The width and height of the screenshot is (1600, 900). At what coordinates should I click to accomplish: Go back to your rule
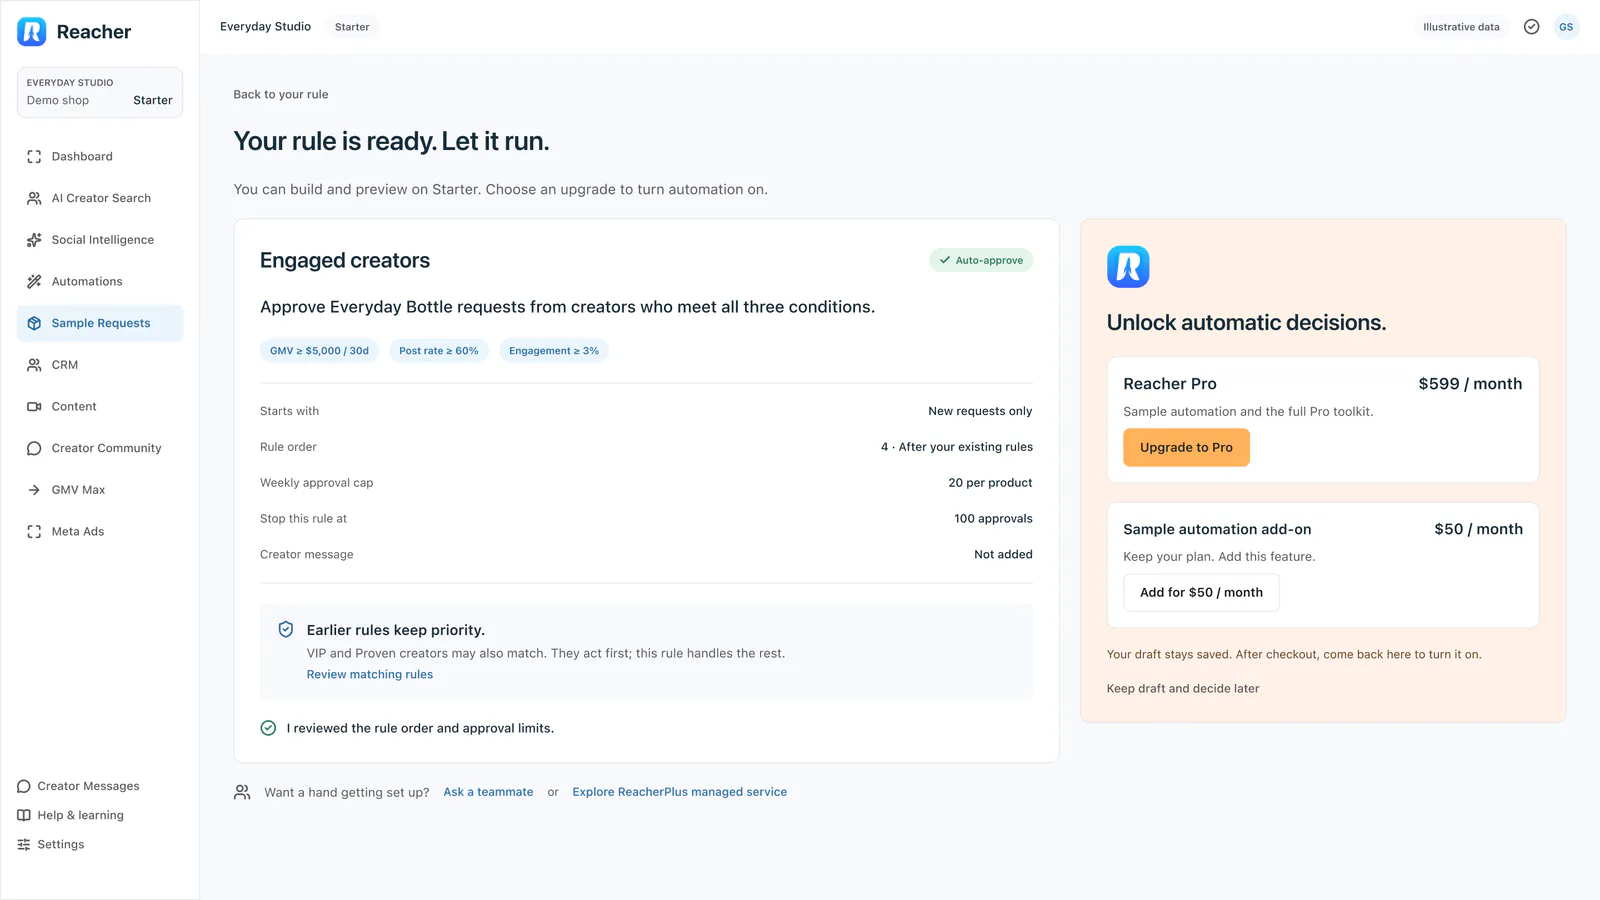click(281, 94)
